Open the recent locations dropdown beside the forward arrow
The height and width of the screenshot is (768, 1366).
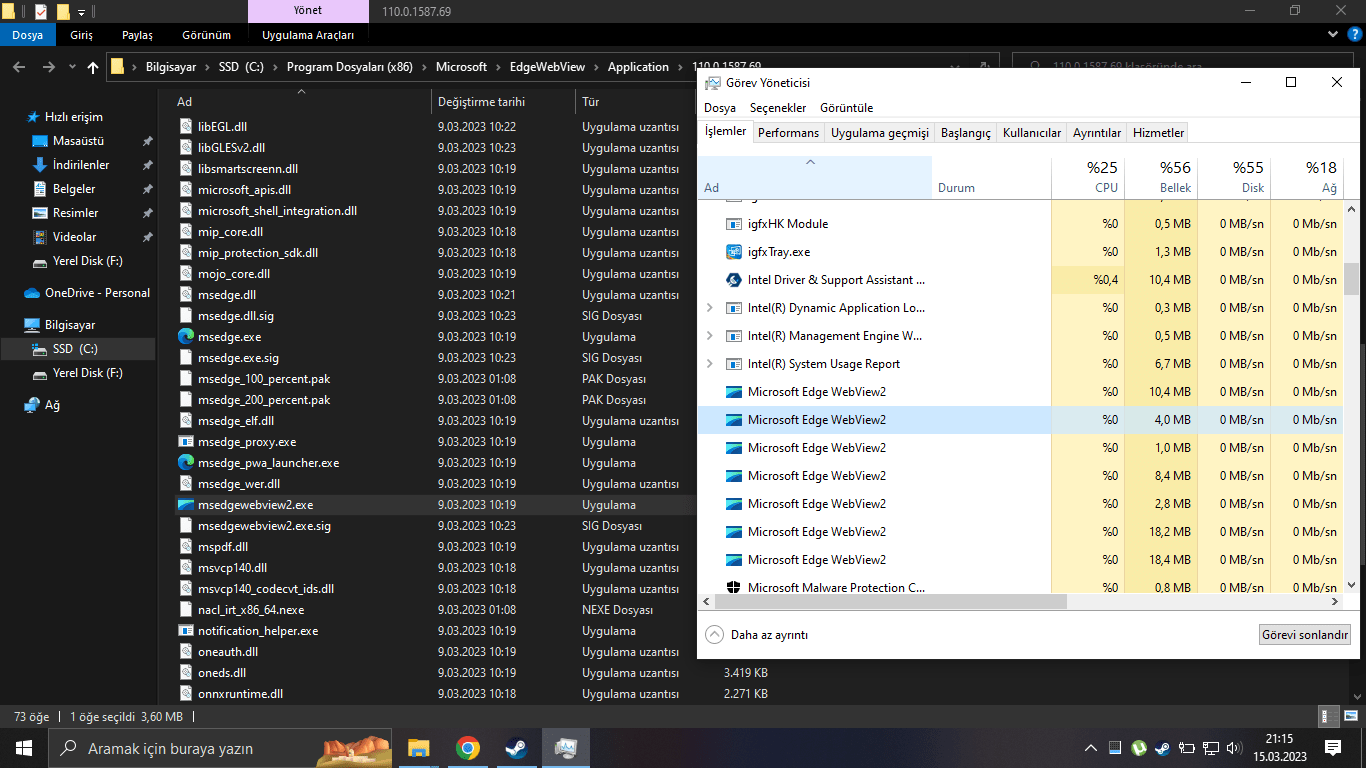pyautogui.click(x=71, y=67)
